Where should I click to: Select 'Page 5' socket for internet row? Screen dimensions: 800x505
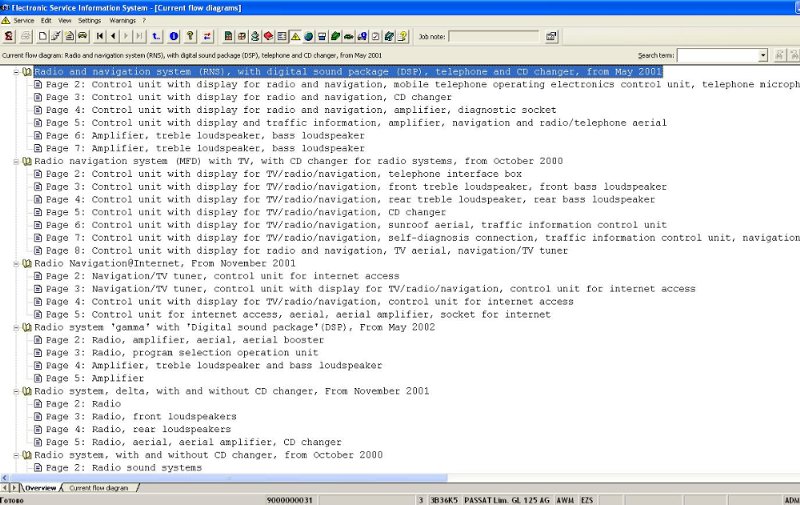pos(298,315)
